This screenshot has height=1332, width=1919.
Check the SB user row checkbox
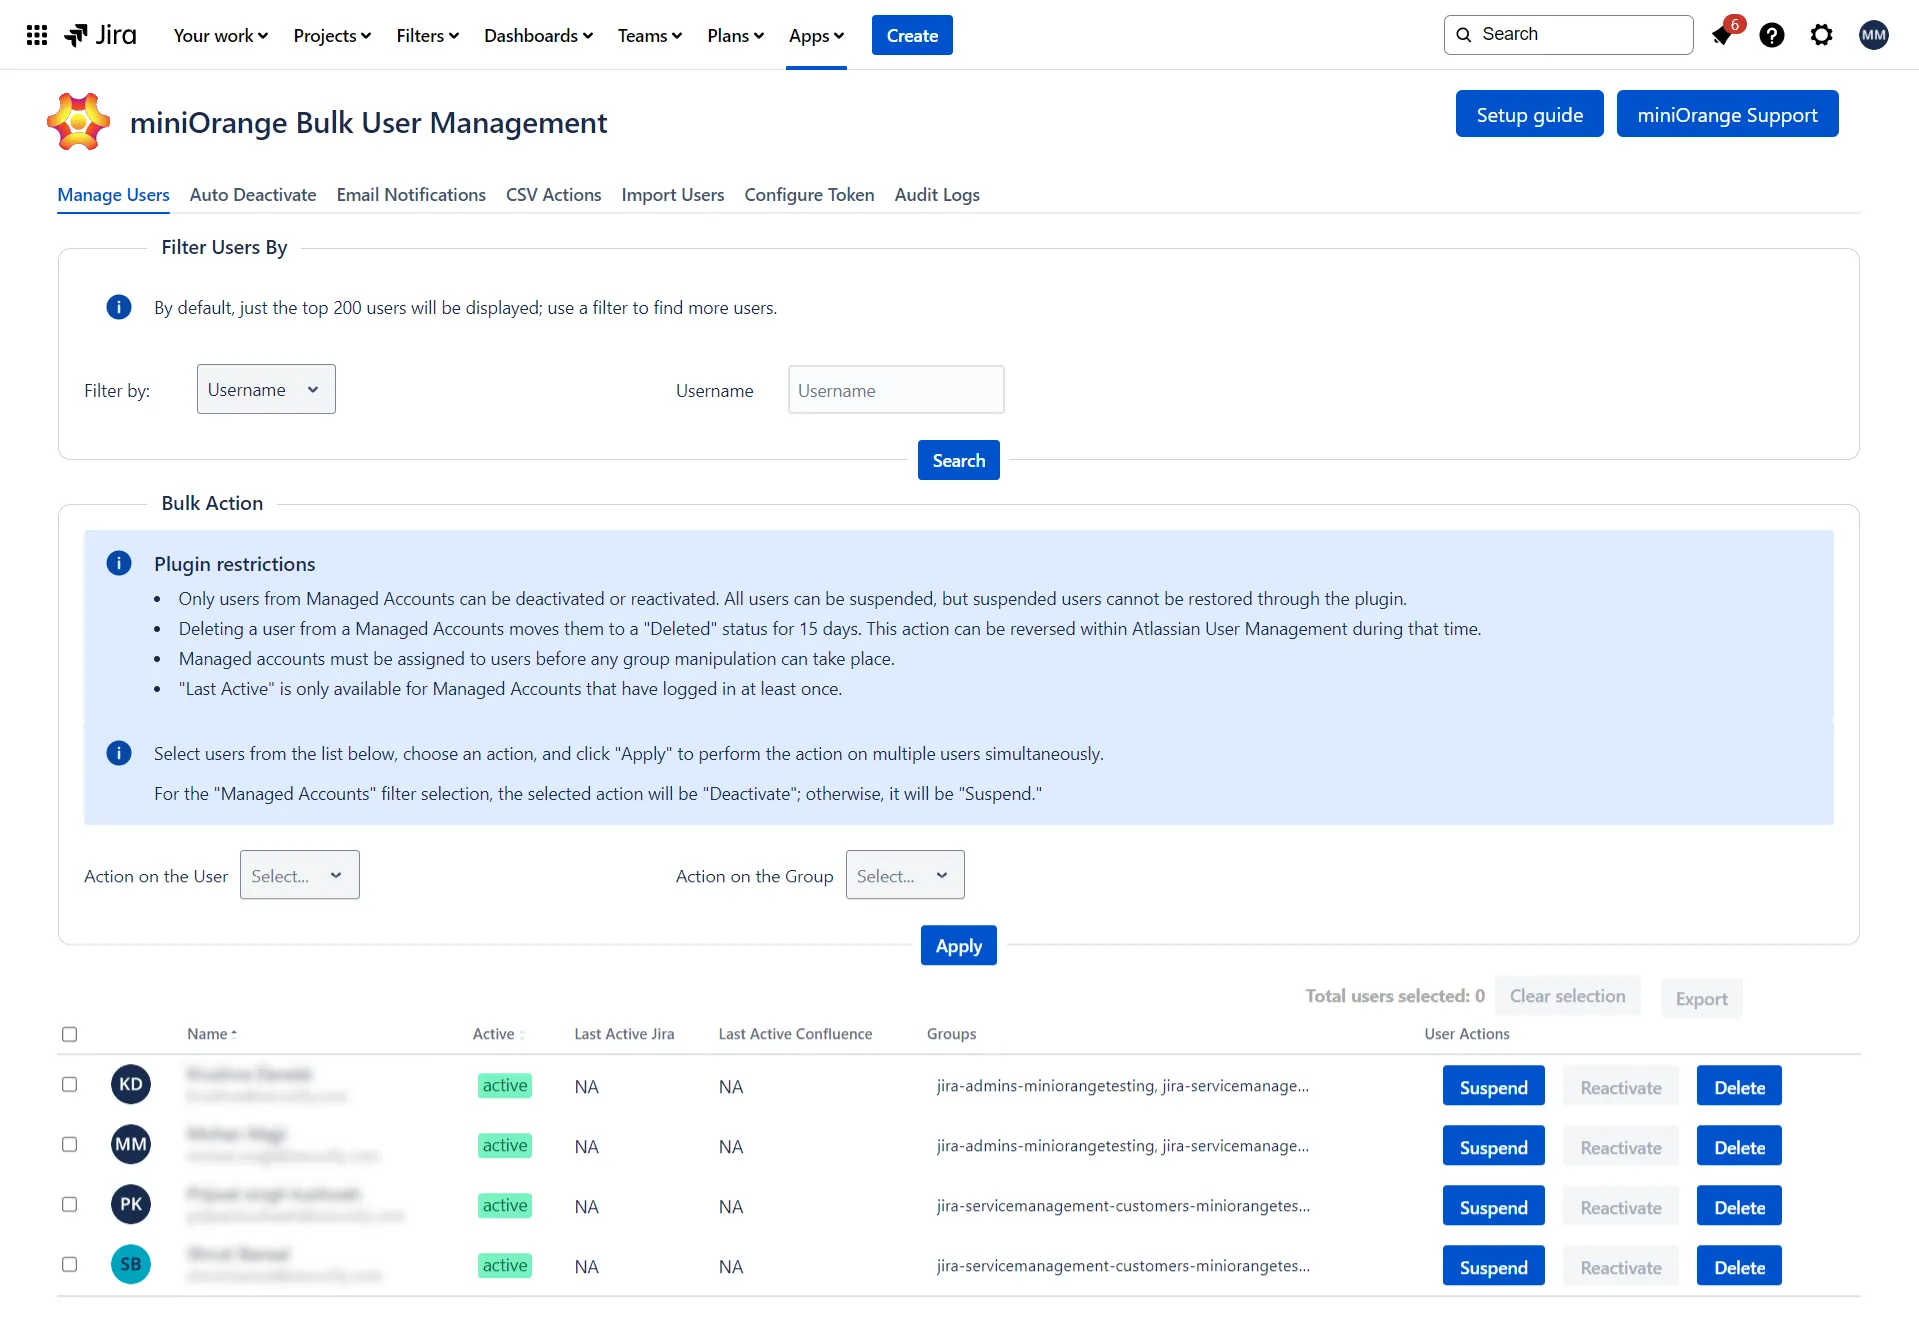click(69, 1264)
